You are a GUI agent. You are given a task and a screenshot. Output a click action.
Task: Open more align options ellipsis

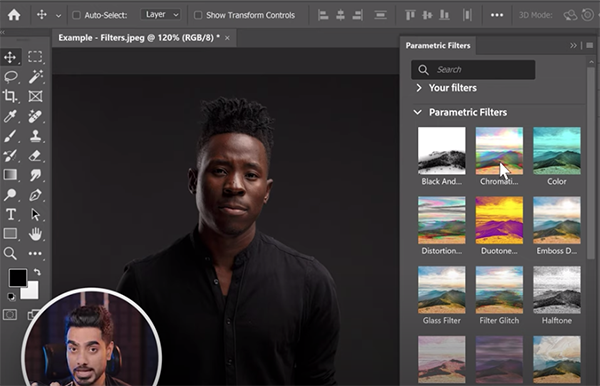[x=497, y=15]
